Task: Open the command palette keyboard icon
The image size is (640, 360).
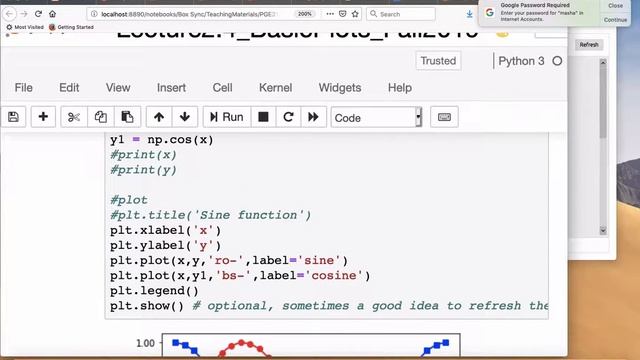Action: coord(444,117)
